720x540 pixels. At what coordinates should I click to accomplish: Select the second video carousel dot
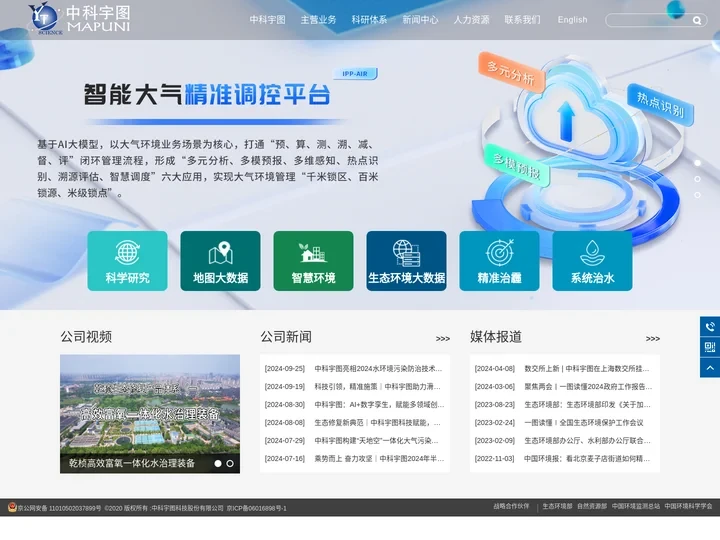230,464
